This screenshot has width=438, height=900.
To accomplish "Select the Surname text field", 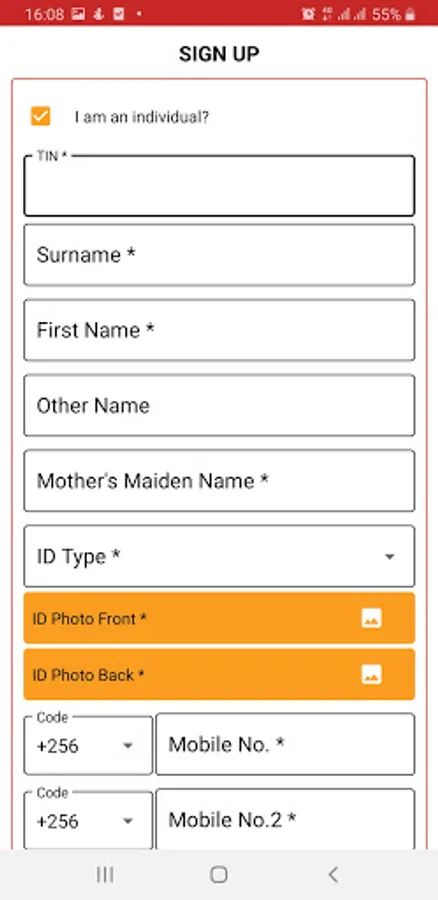I will tap(219, 255).
